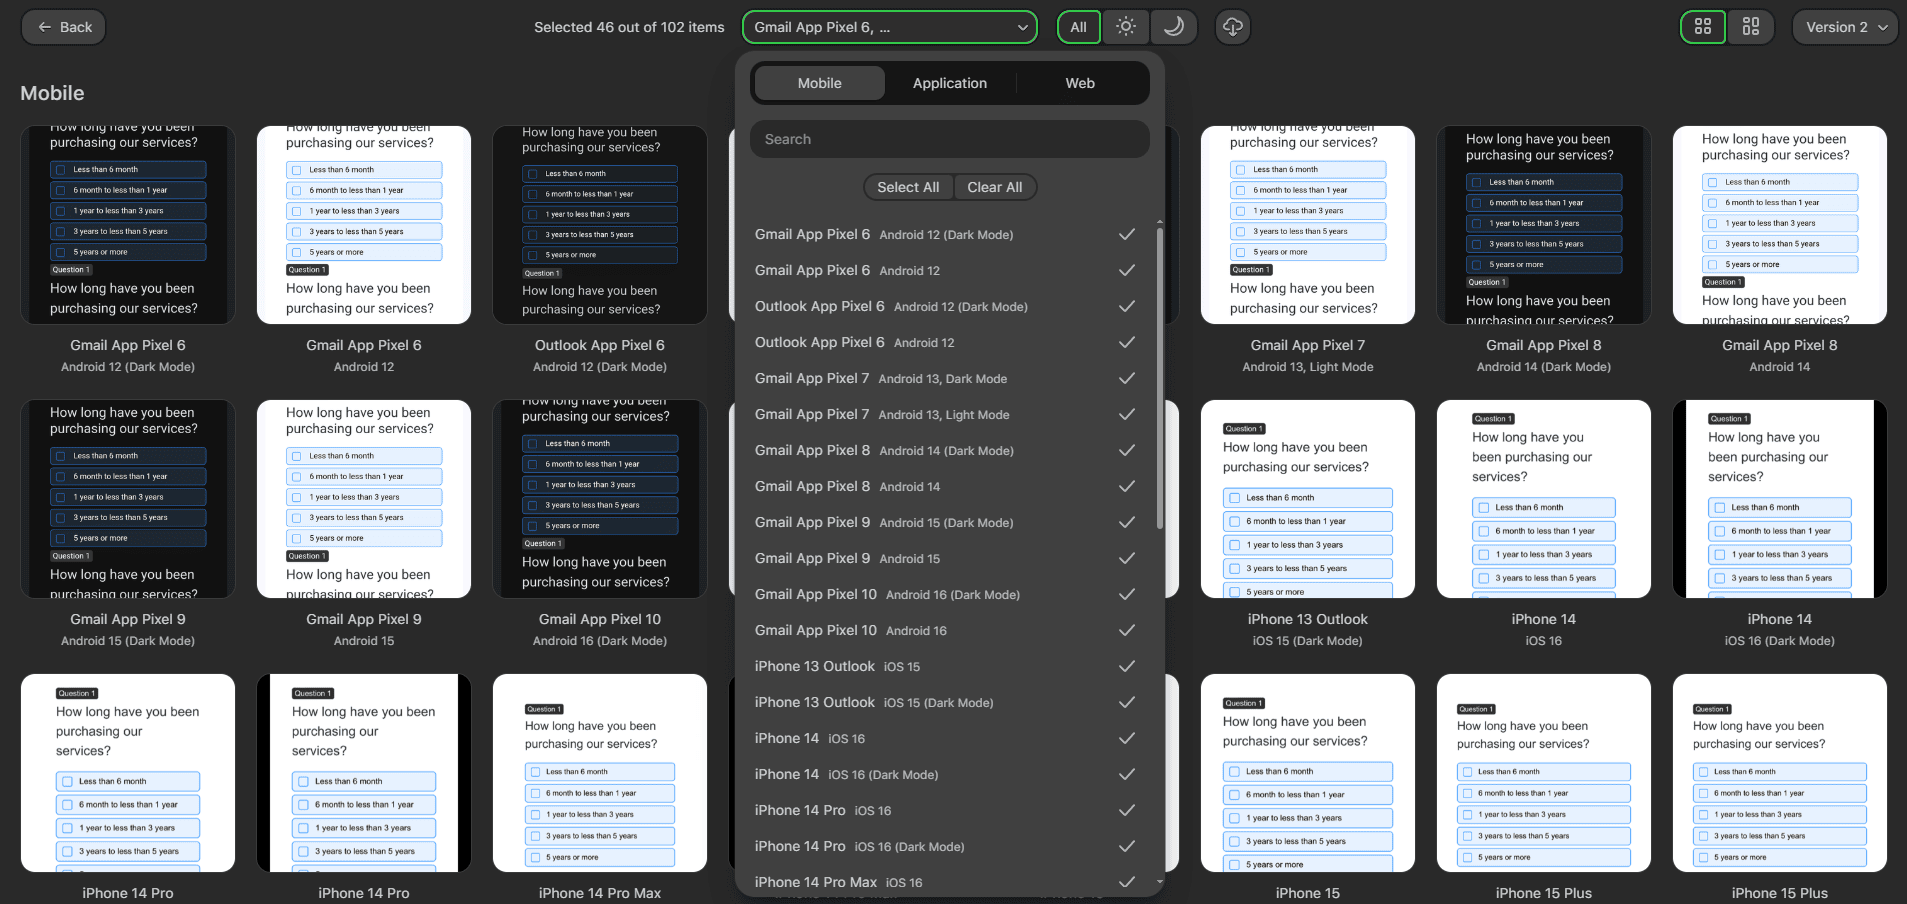Viewport: 1907px width, 904px height.
Task: Open the Web tab
Action: tap(1080, 83)
